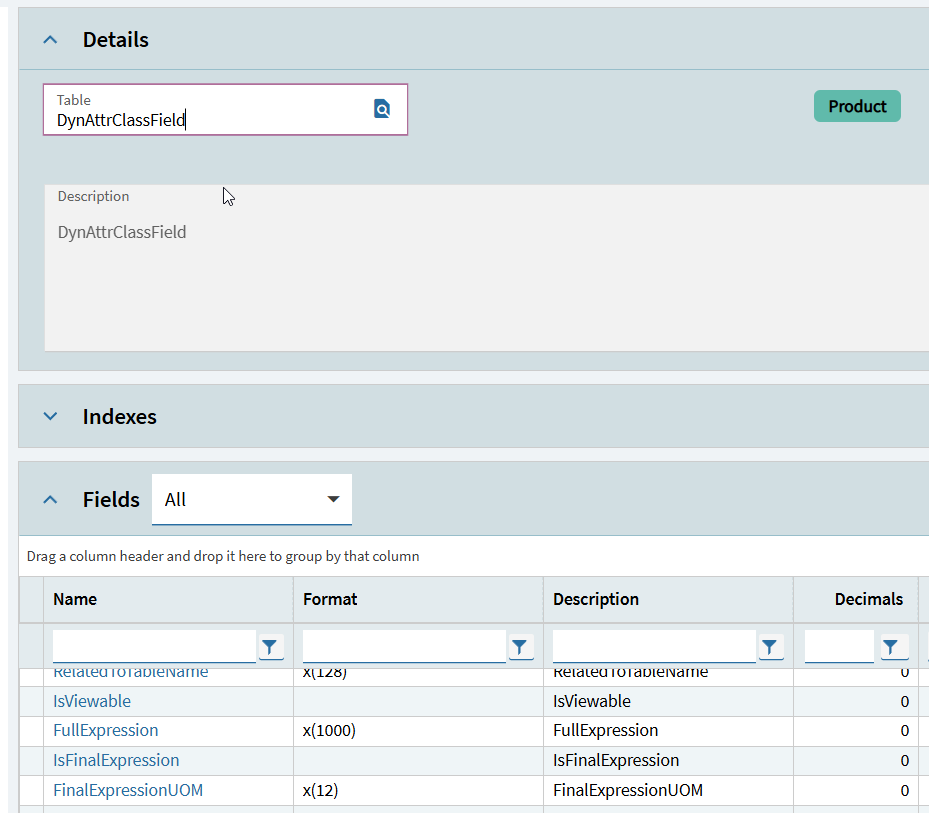Click the Table search magnifier icon
This screenshot has height=813, width=929.
click(x=382, y=109)
